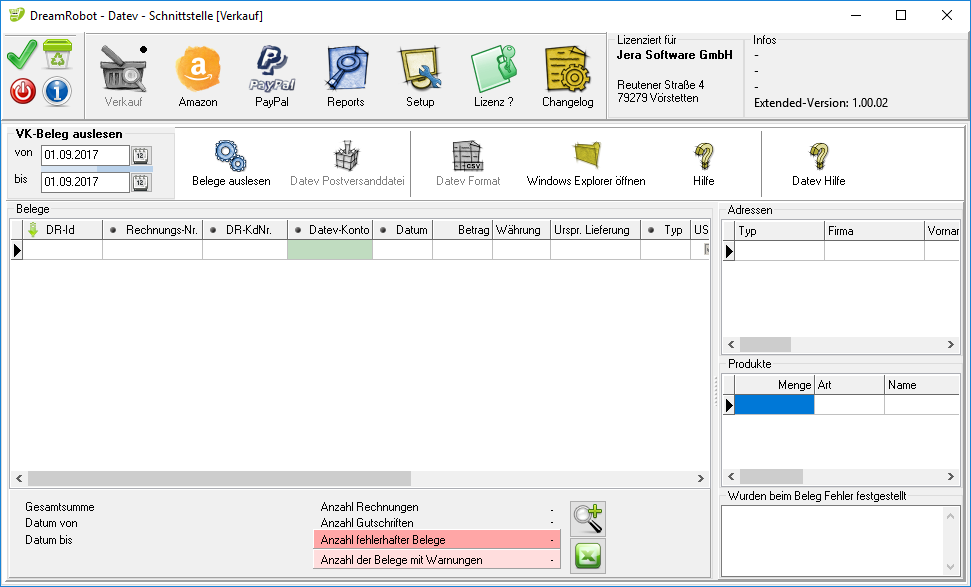This screenshot has height=587, width=971.
Task: Click the green Excel export button
Action: [x=587, y=556]
